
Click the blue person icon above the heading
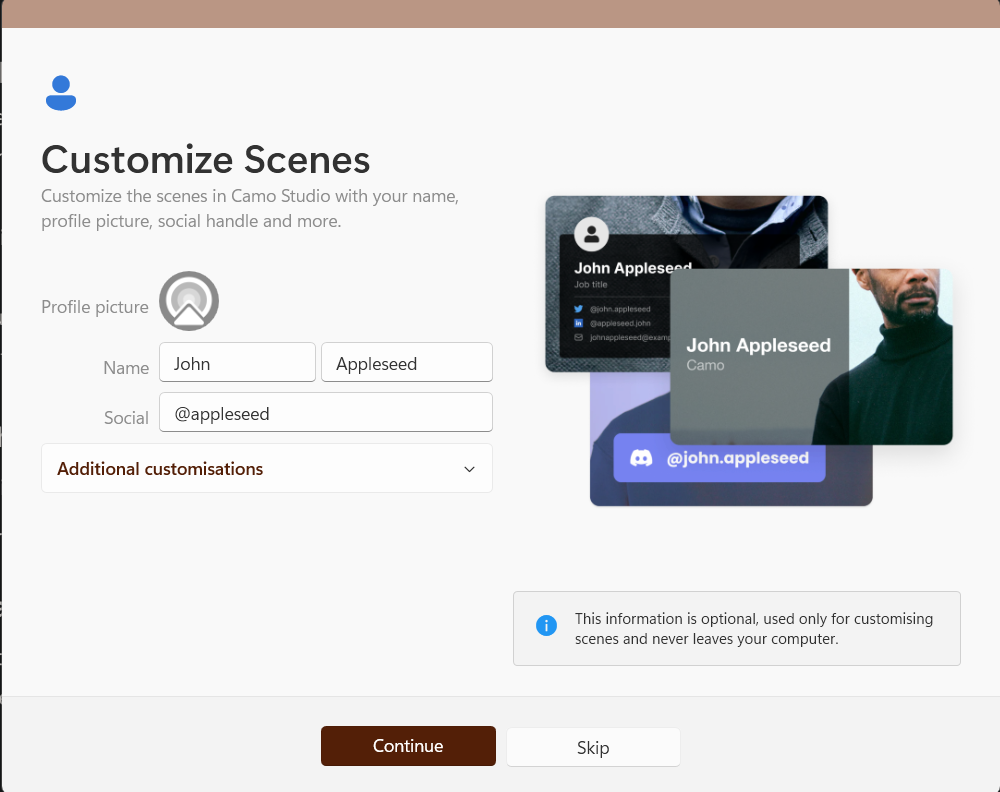coord(61,93)
